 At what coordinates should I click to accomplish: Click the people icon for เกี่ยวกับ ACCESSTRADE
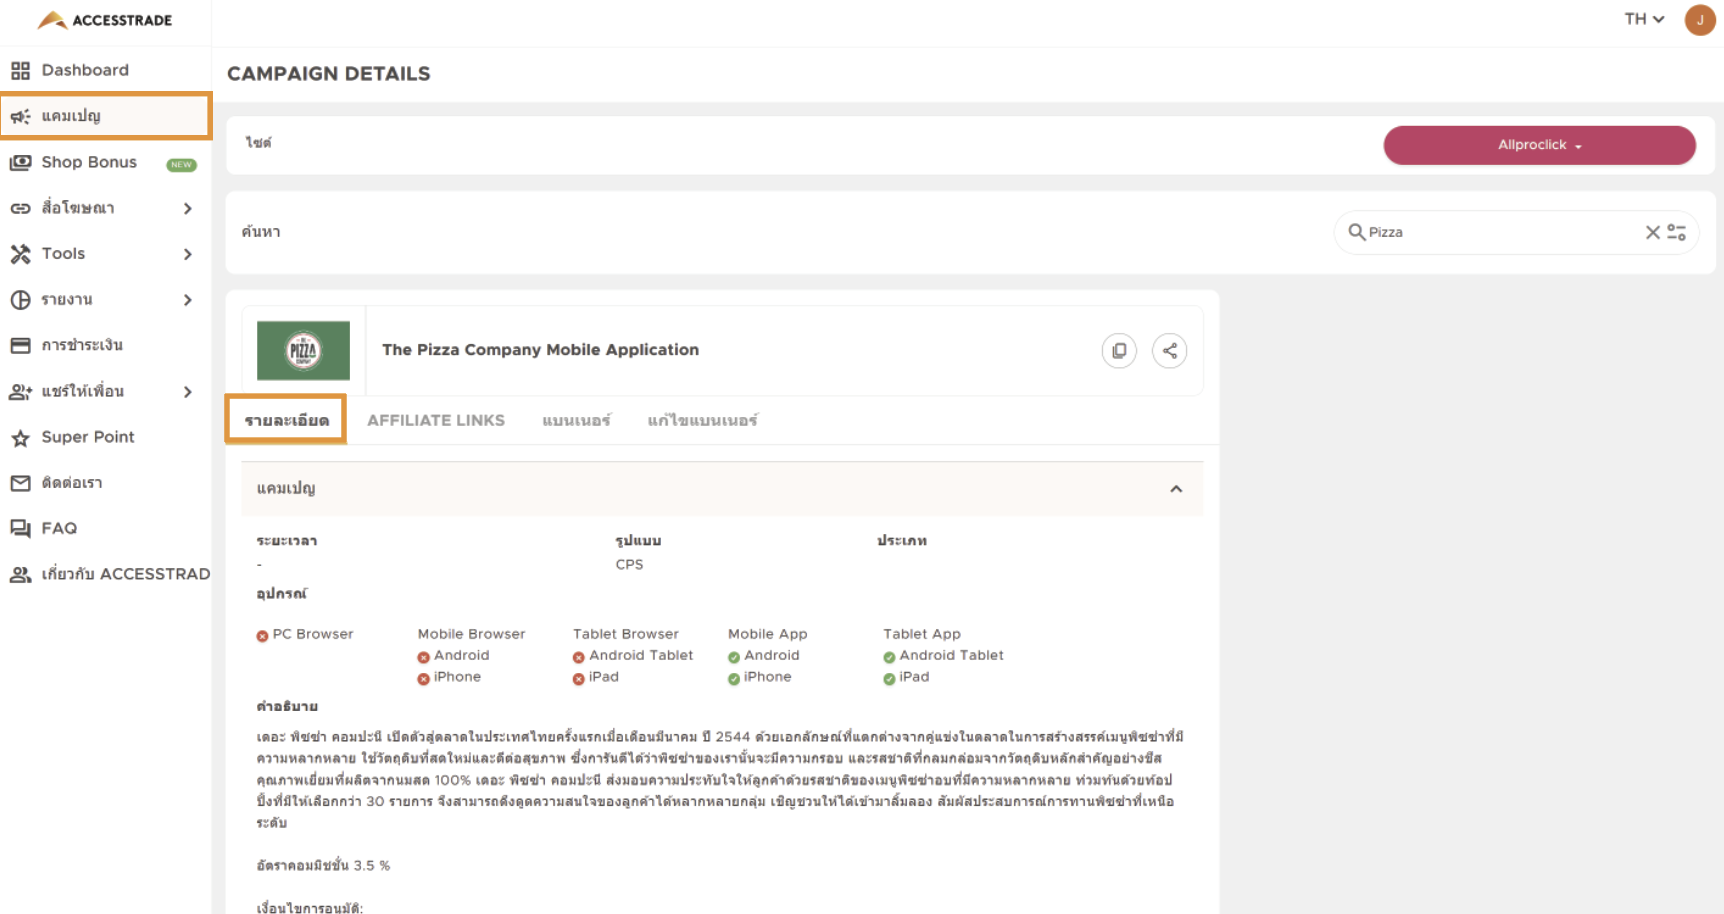click(20, 575)
